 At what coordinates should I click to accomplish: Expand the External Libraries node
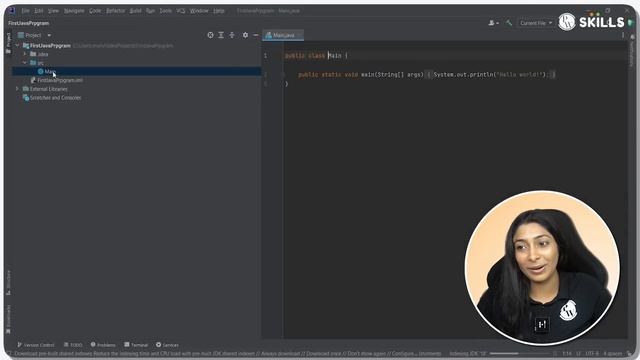[17, 89]
